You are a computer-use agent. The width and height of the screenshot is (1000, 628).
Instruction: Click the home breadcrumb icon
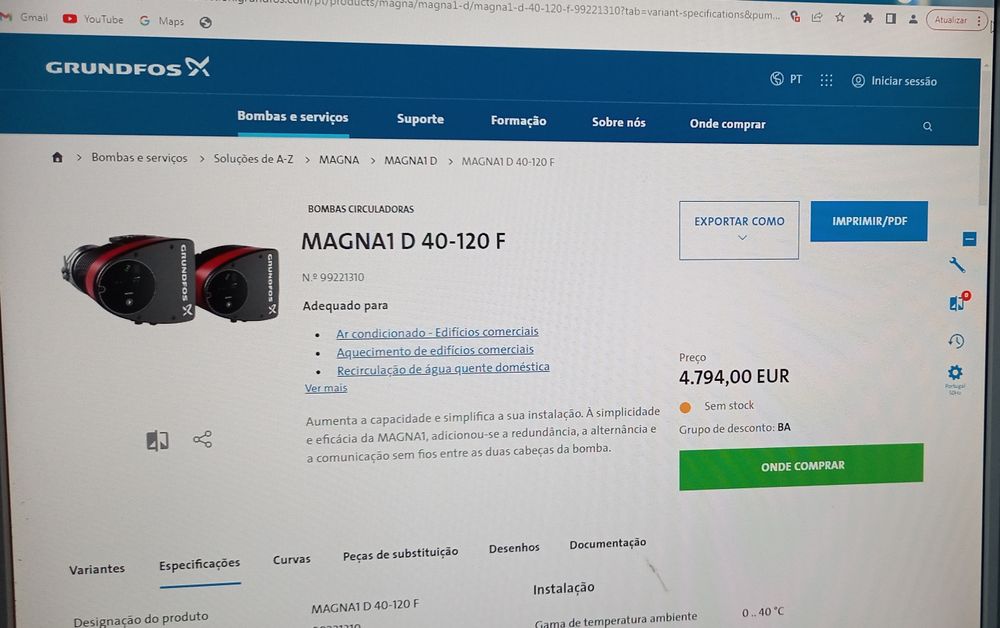pos(57,157)
